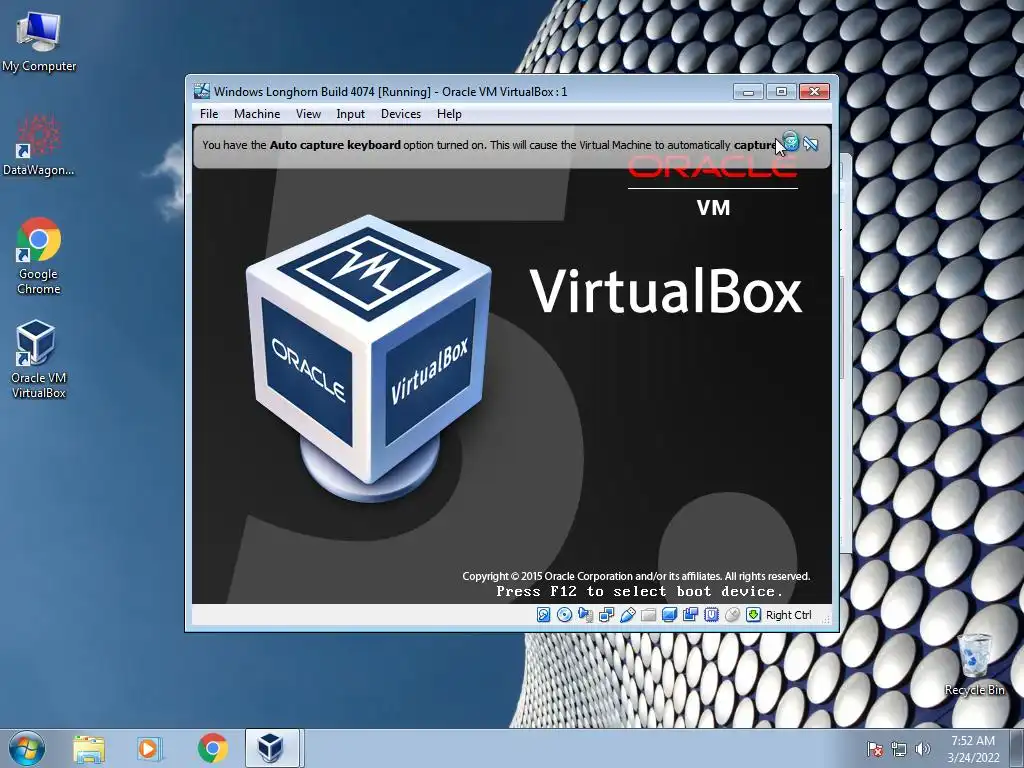Click the VirtualBox taskbar button

[272, 748]
